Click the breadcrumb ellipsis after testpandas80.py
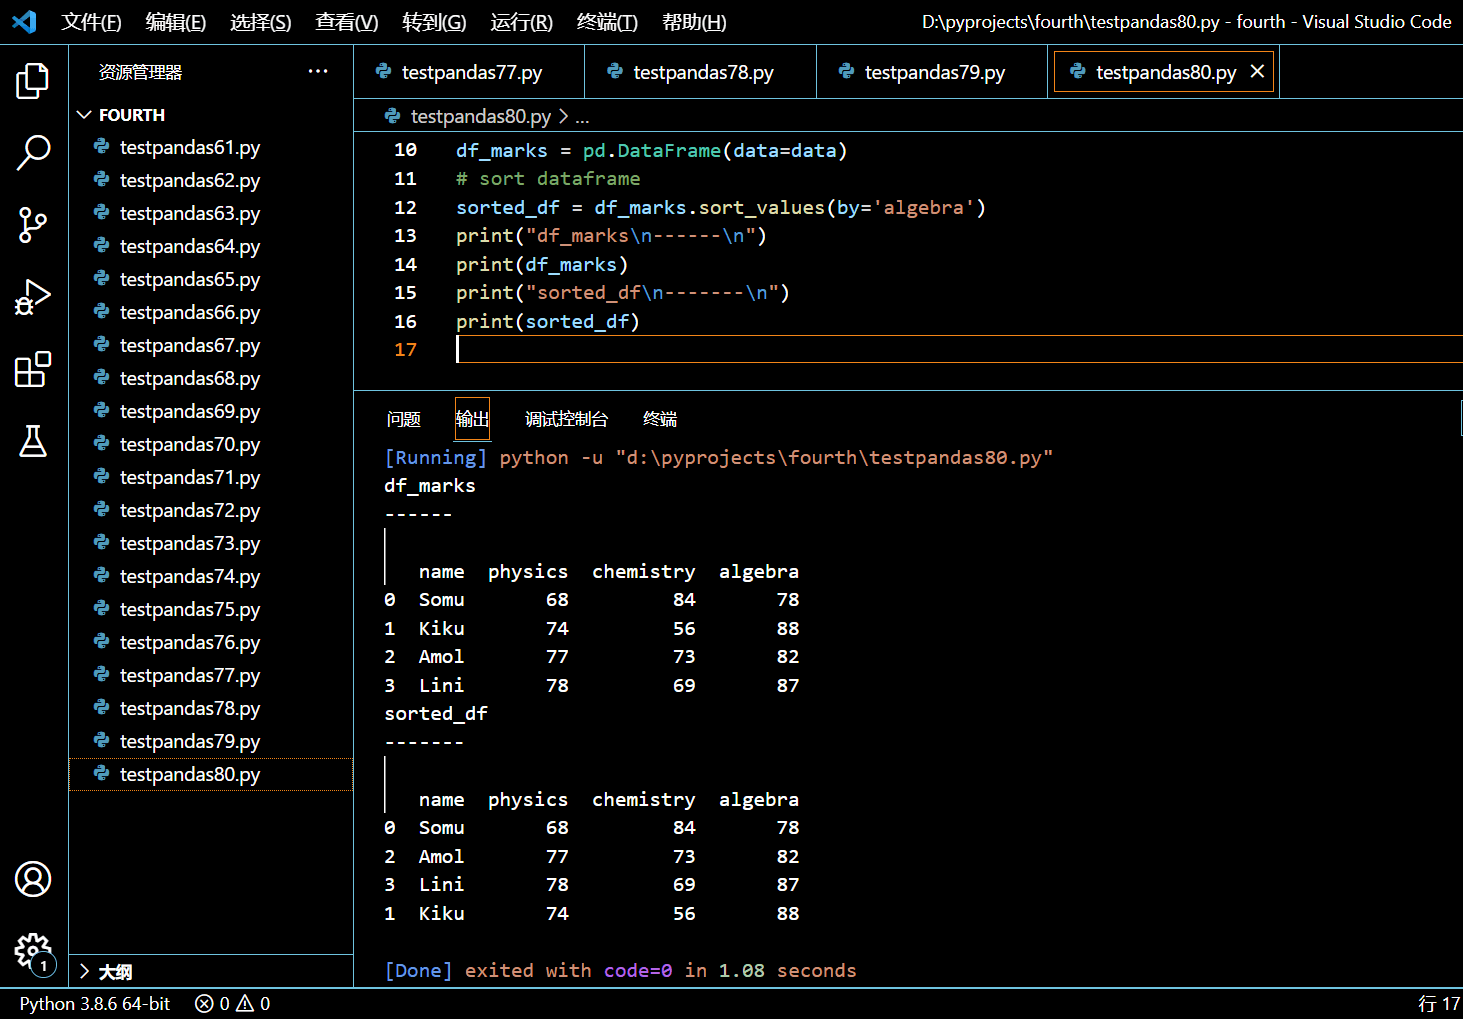Screen dimensions: 1463x1019 tap(582, 117)
